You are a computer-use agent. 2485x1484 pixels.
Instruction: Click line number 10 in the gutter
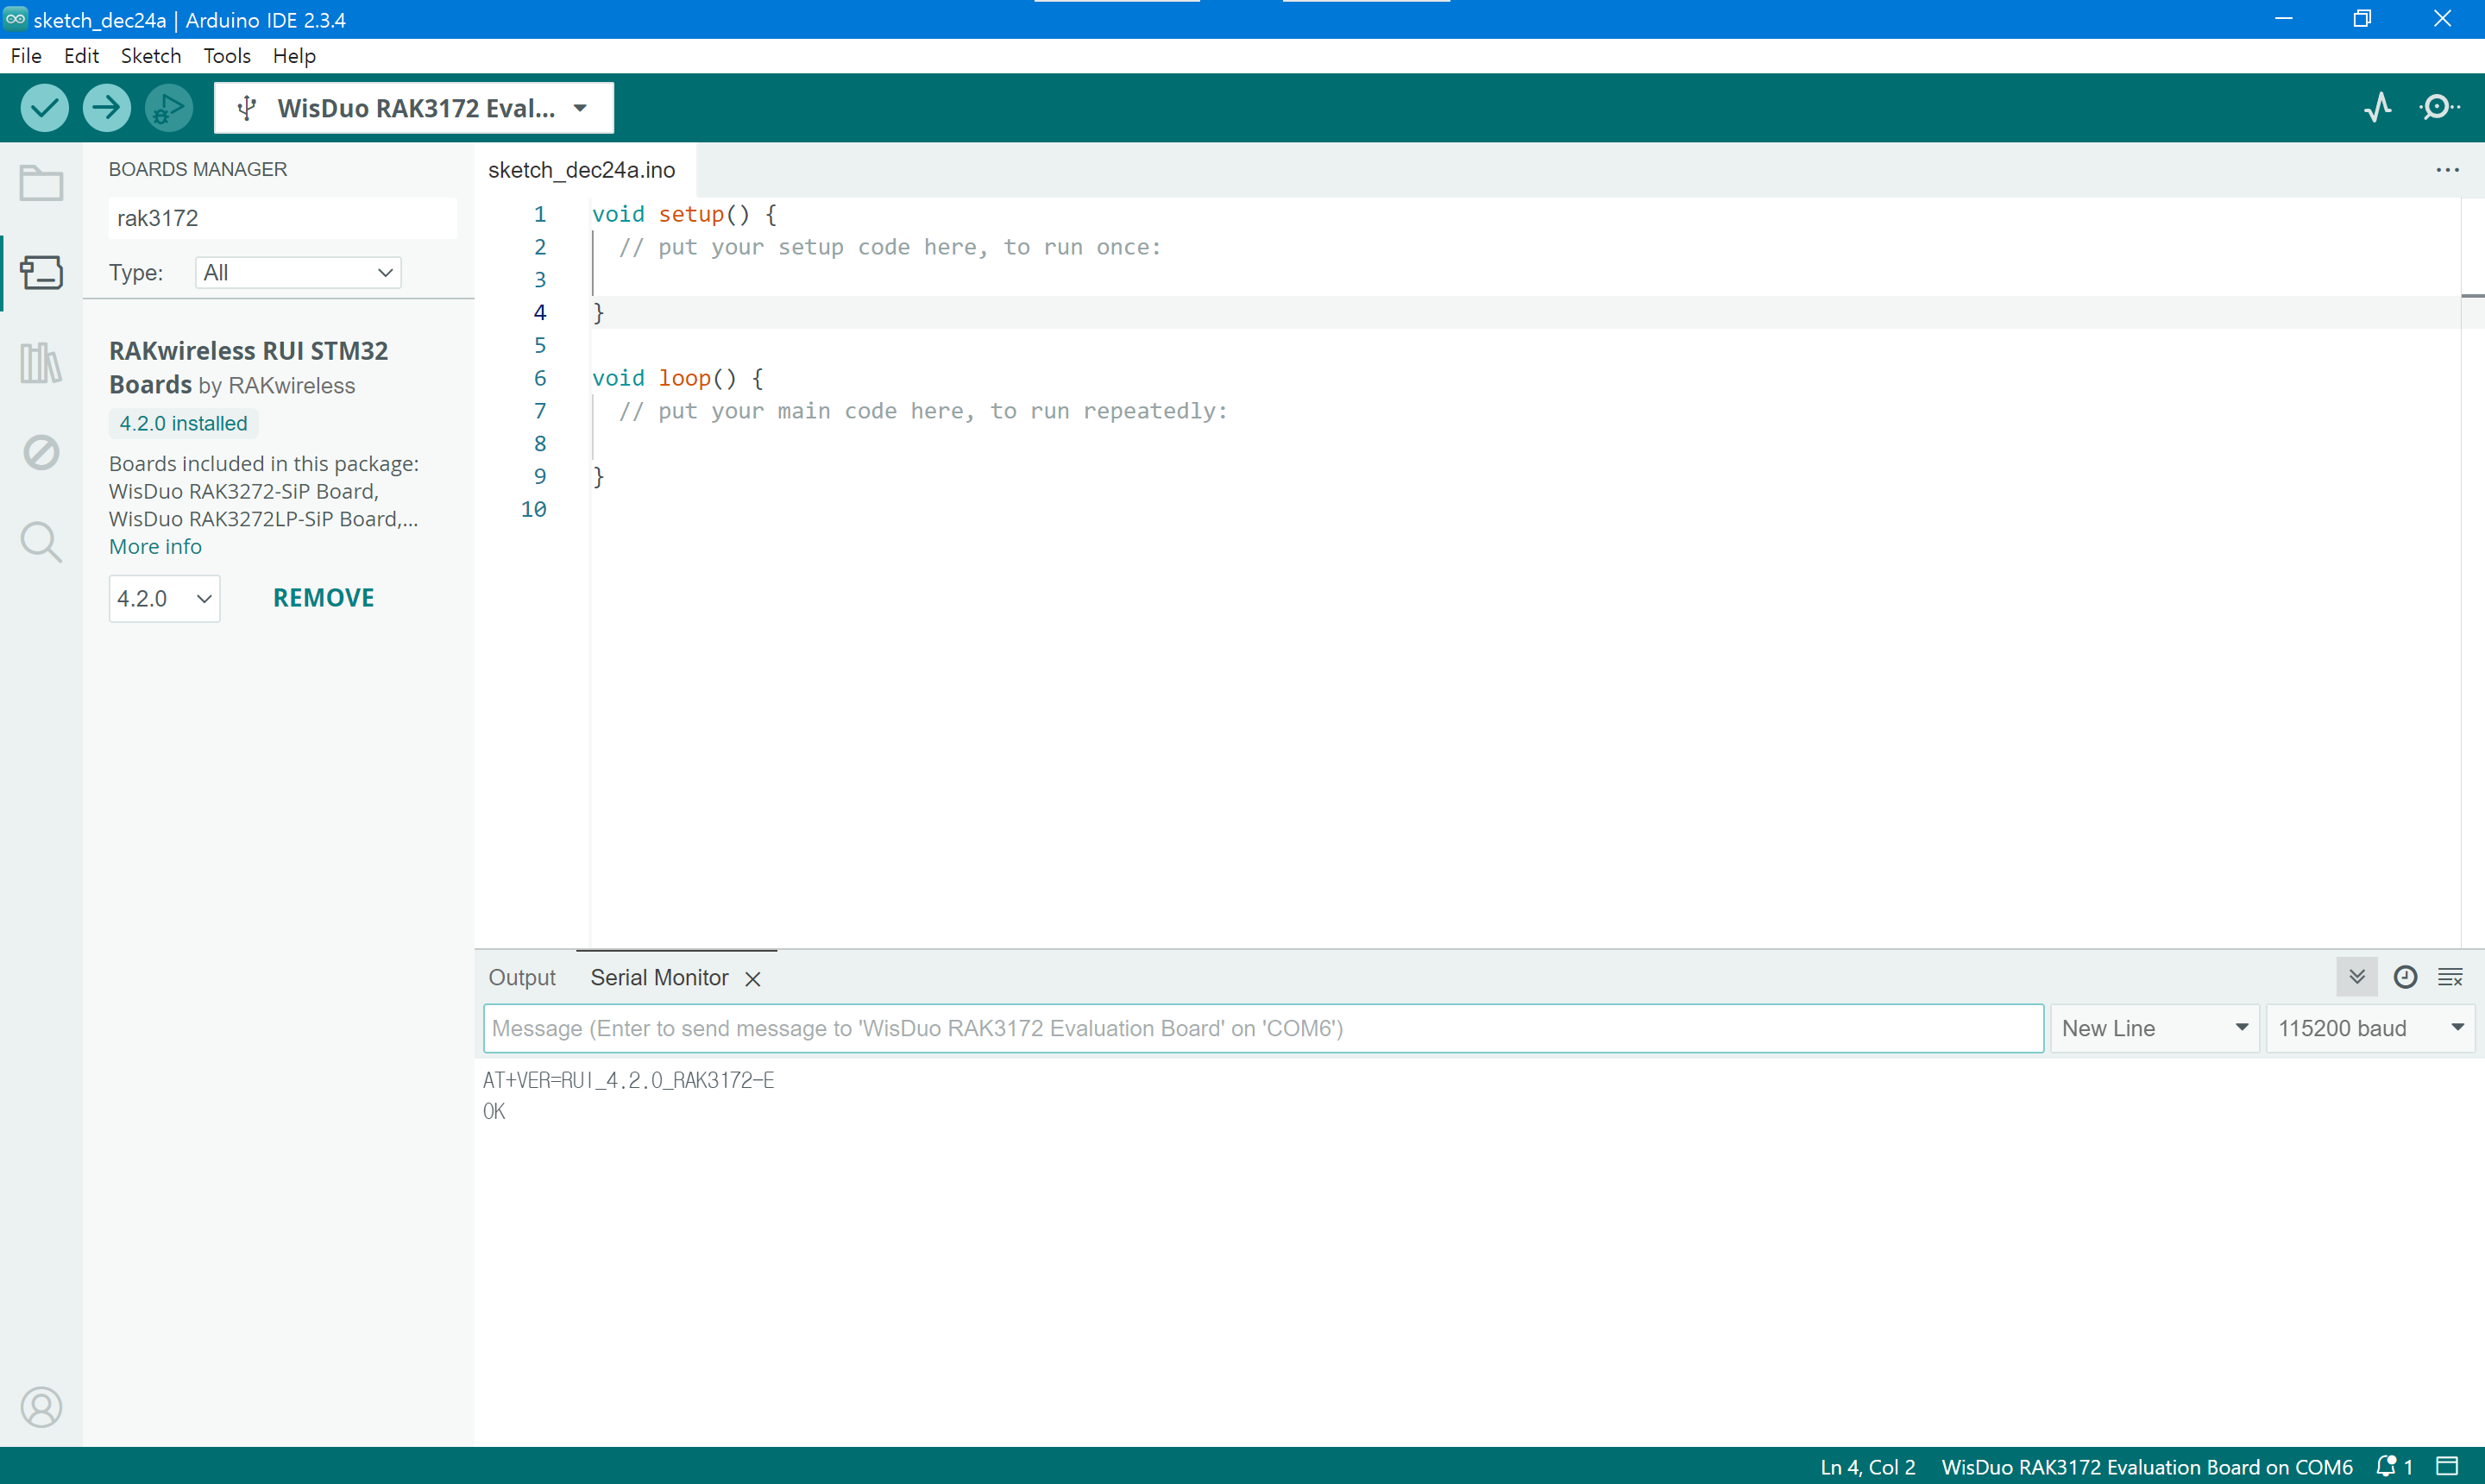534,509
